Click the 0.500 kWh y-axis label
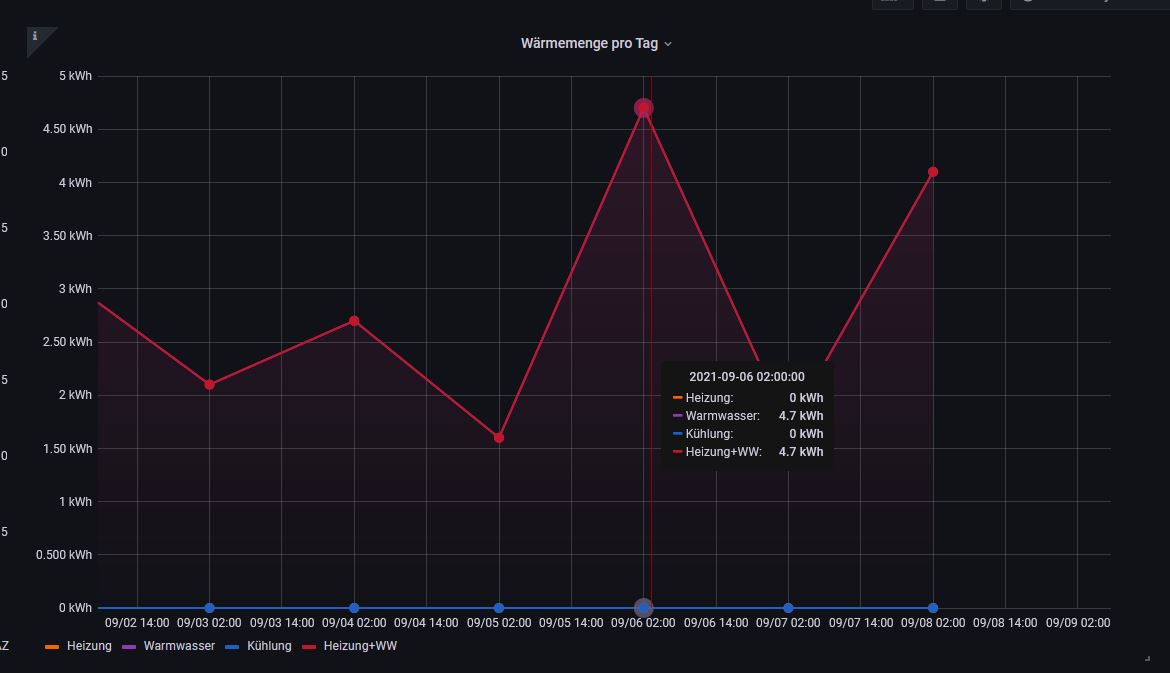Image resolution: width=1170 pixels, height=673 pixels. click(63, 554)
